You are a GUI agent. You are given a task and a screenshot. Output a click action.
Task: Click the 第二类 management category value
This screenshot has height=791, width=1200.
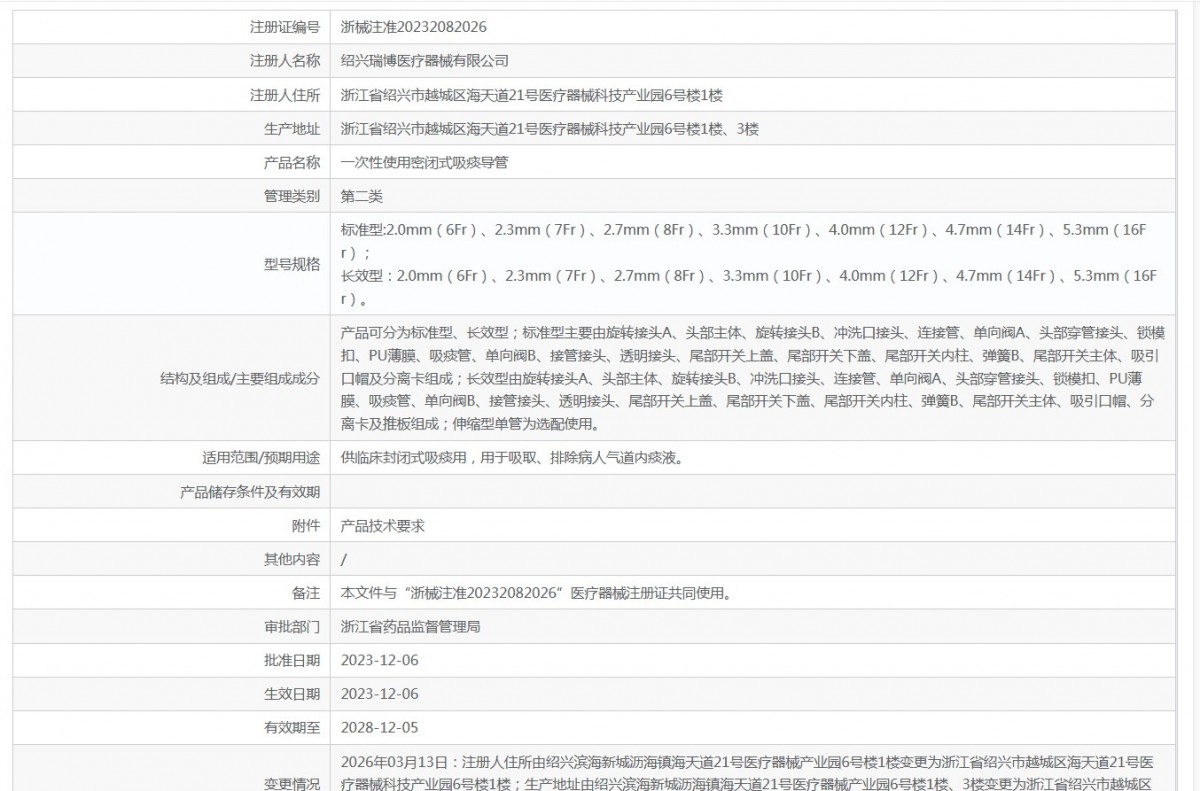362,196
